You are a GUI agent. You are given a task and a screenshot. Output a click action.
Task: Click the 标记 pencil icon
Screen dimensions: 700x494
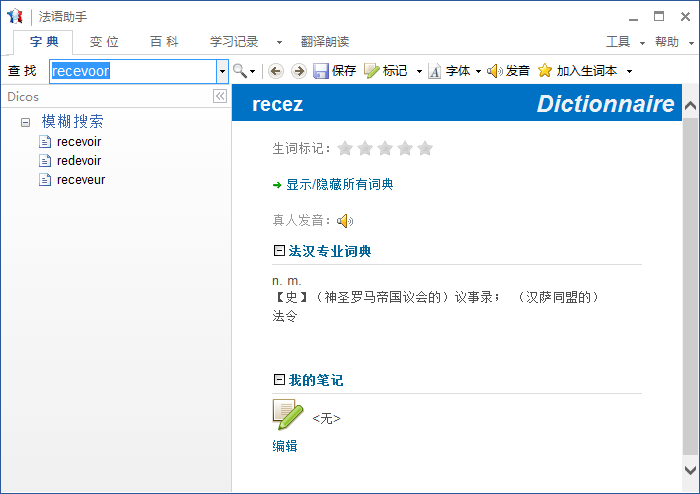coord(371,71)
